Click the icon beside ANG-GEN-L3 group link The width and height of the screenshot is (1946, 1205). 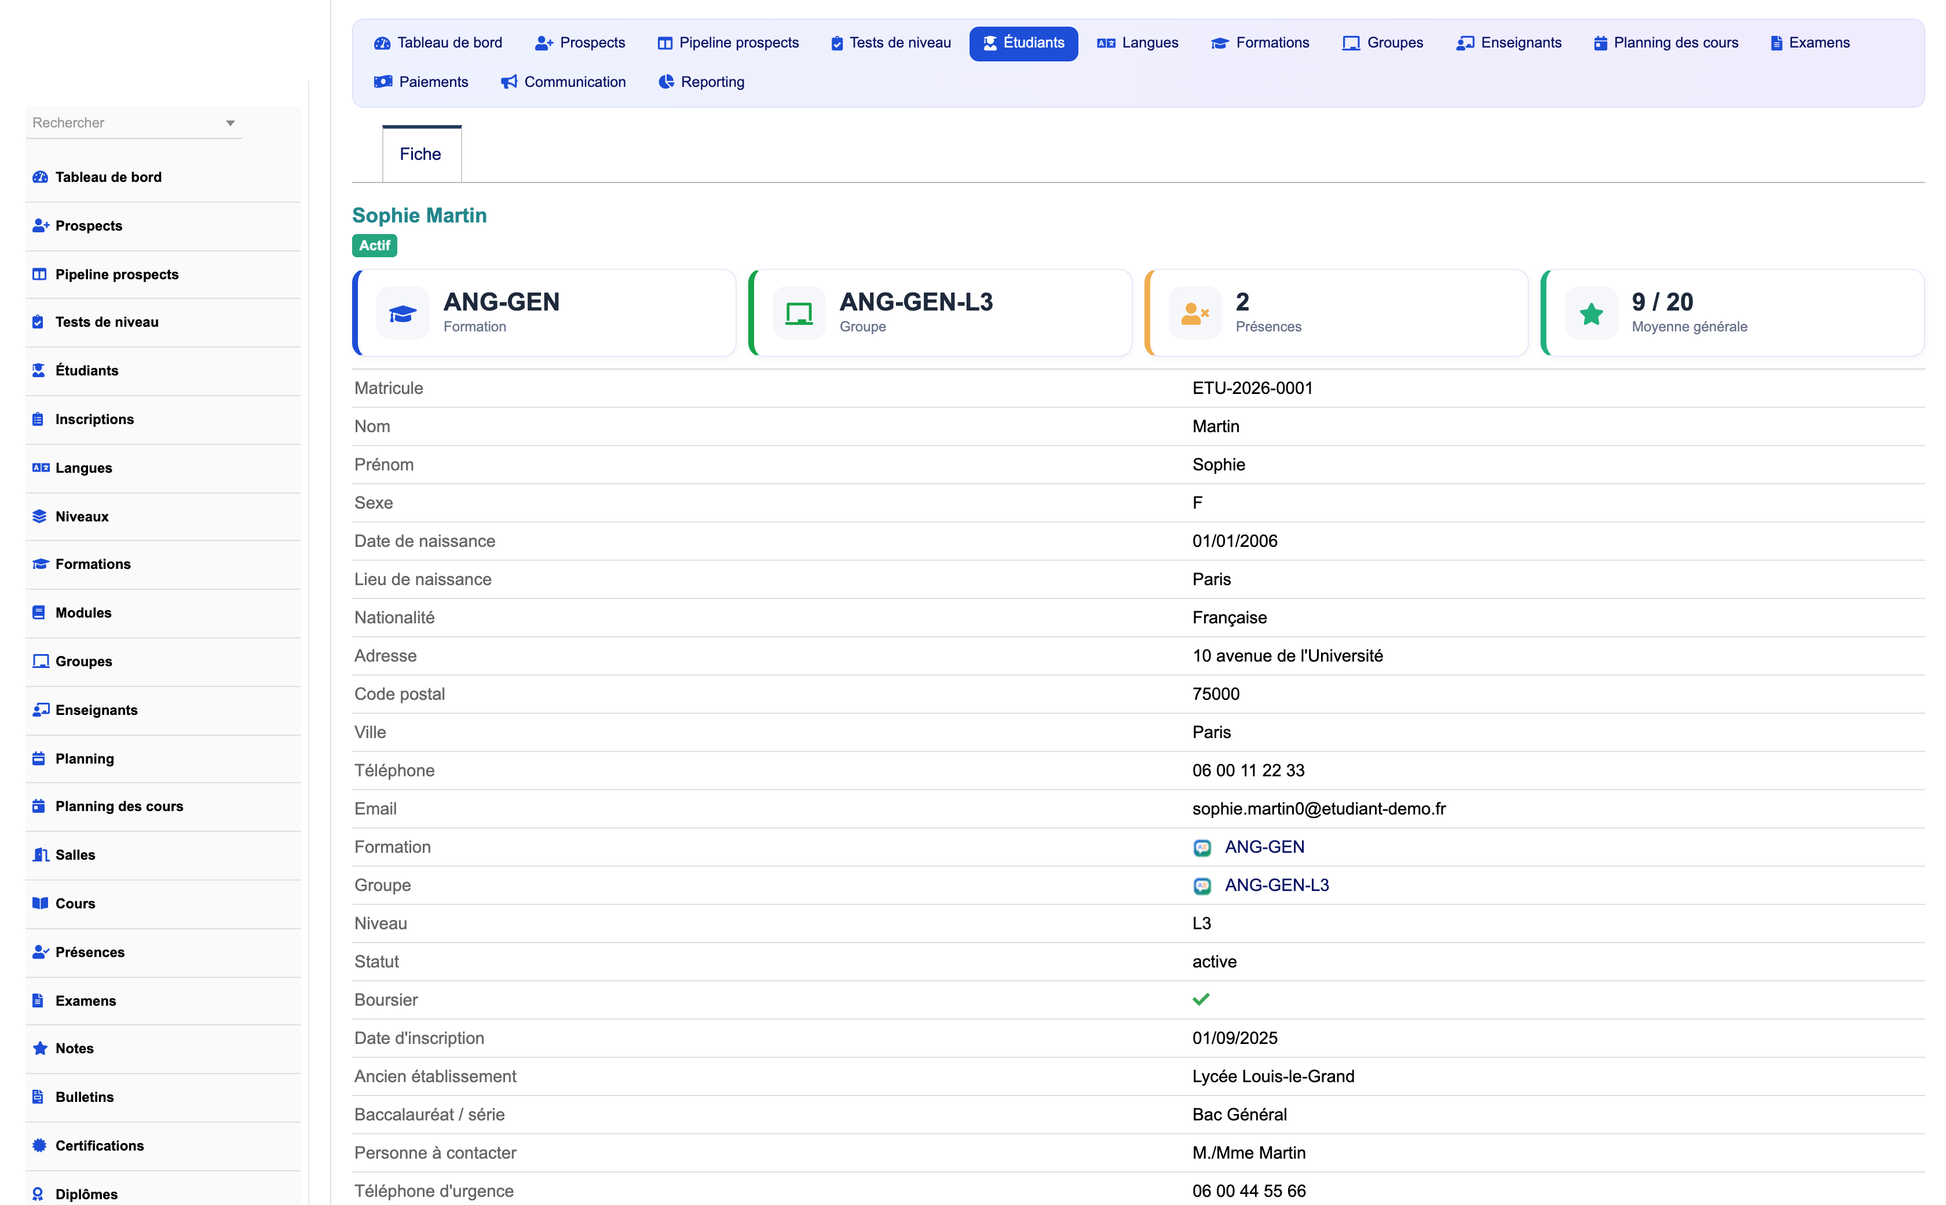click(x=1202, y=886)
